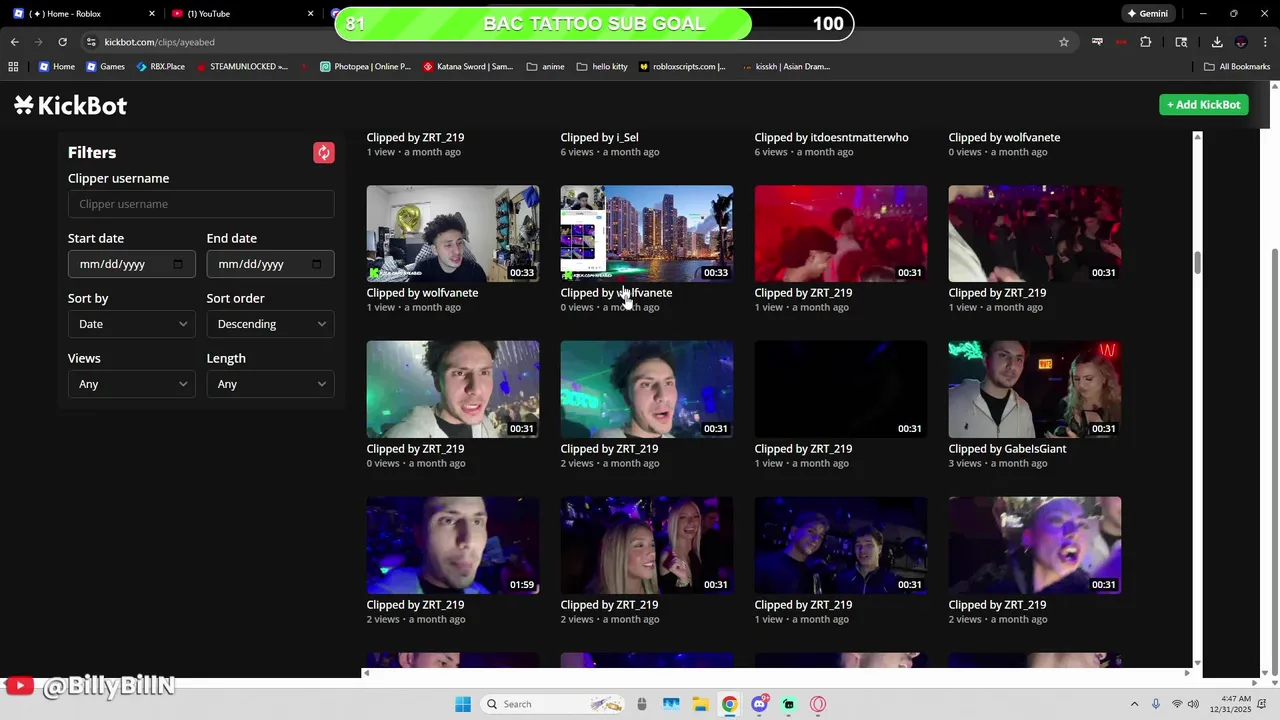Click the Chrome icon in the taskbar
The height and width of the screenshot is (720, 1280).
[x=730, y=704]
